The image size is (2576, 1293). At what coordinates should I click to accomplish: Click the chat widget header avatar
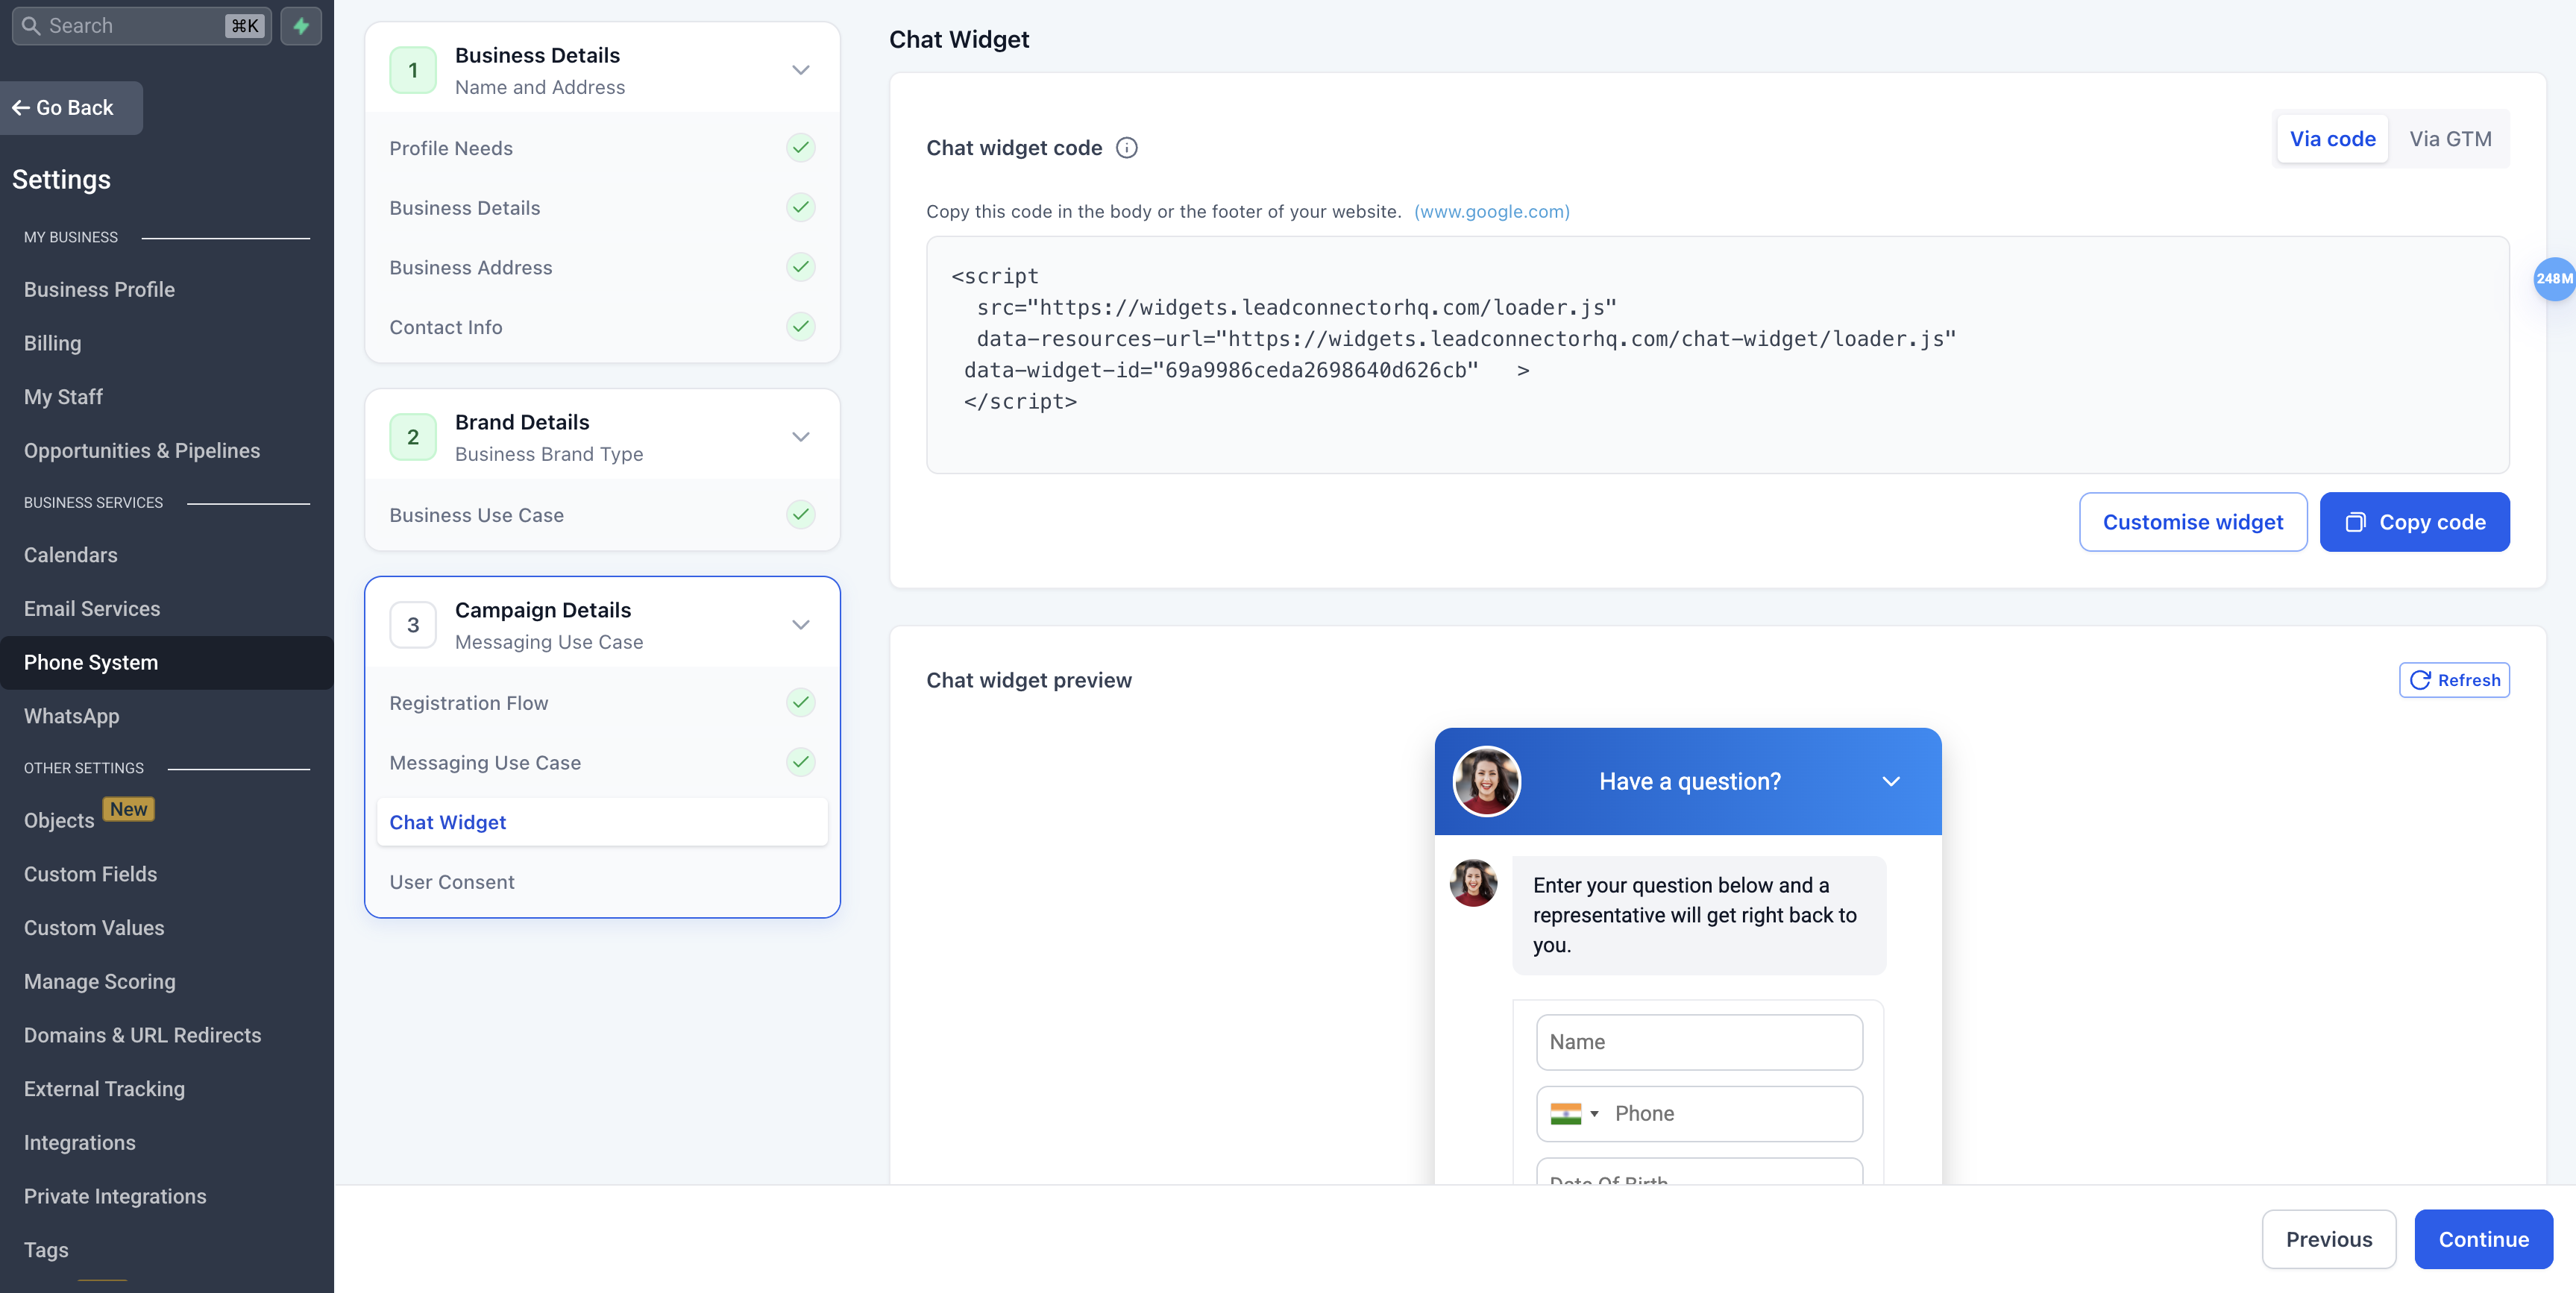1486,781
